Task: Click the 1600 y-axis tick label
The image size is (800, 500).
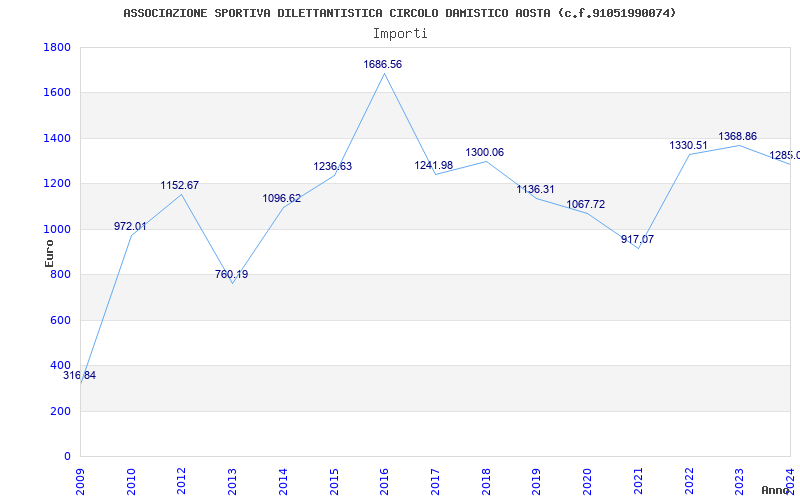Action: click(x=57, y=93)
